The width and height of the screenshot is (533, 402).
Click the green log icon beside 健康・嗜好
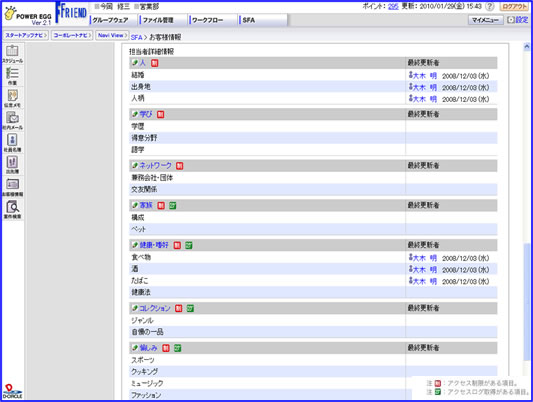point(189,245)
